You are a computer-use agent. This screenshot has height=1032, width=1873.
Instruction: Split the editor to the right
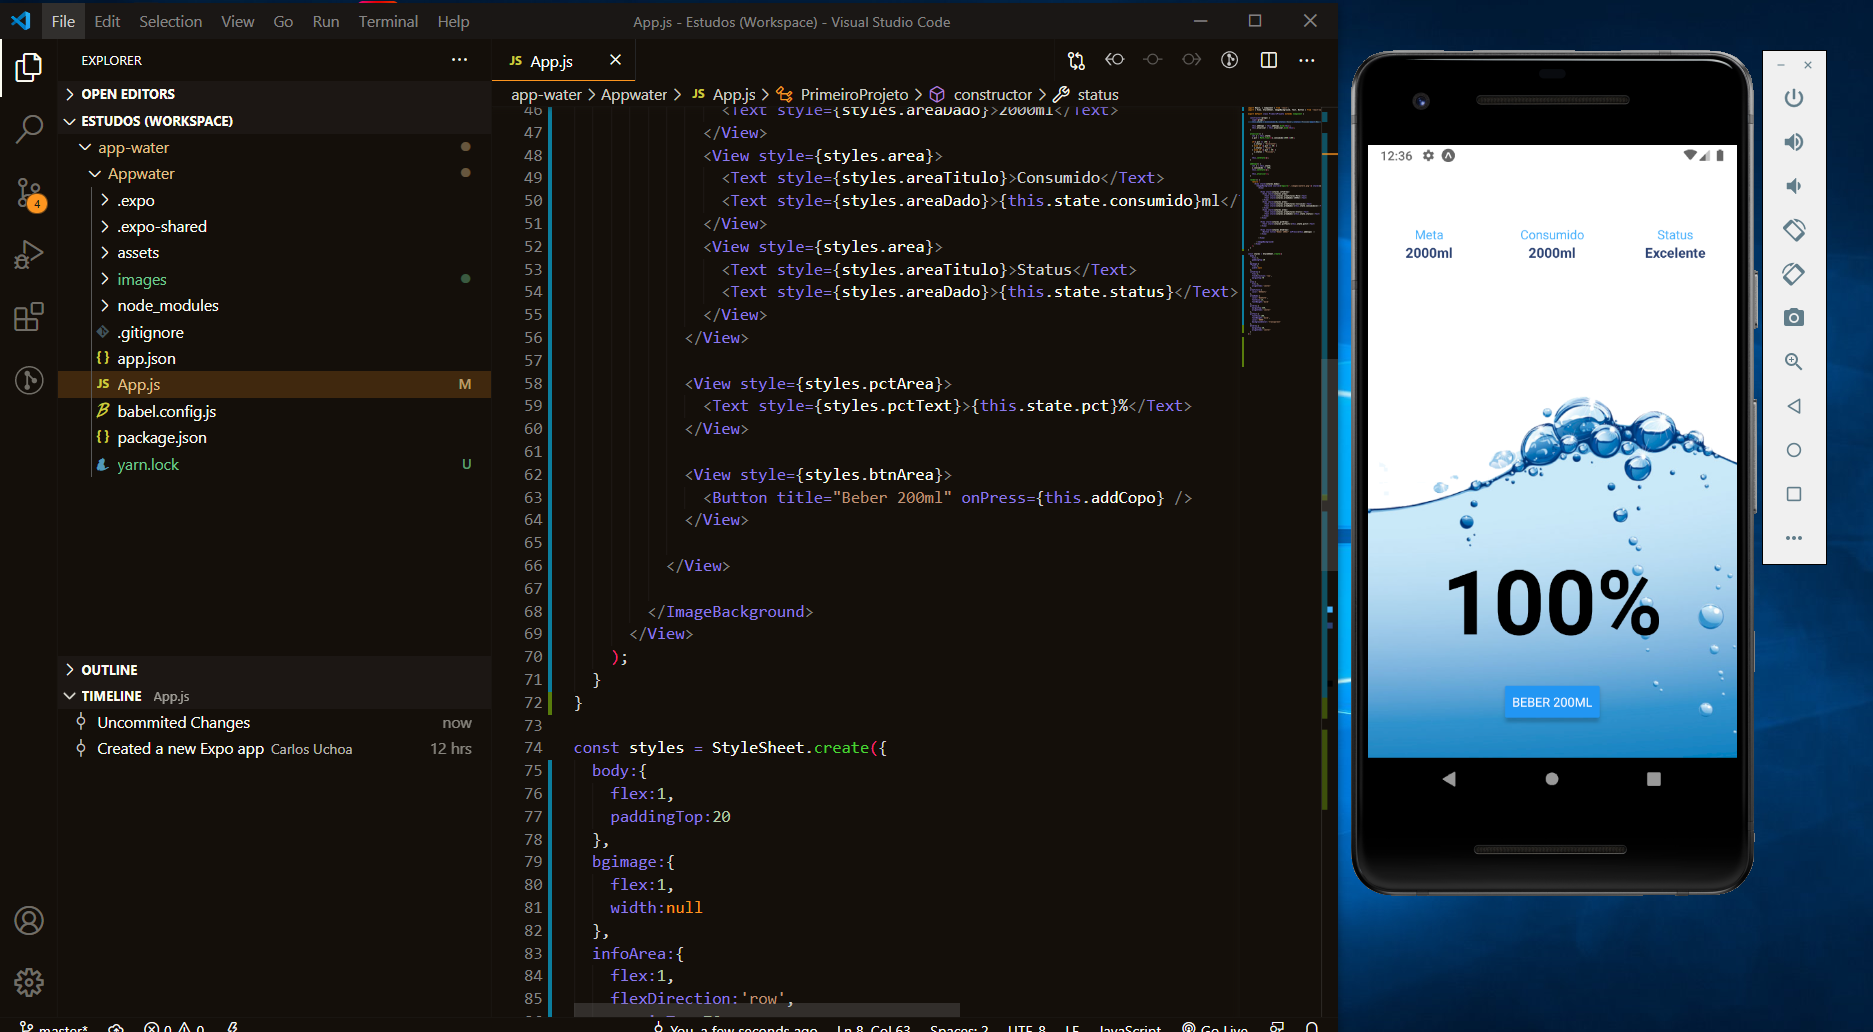pyautogui.click(x=1269, y=60)
